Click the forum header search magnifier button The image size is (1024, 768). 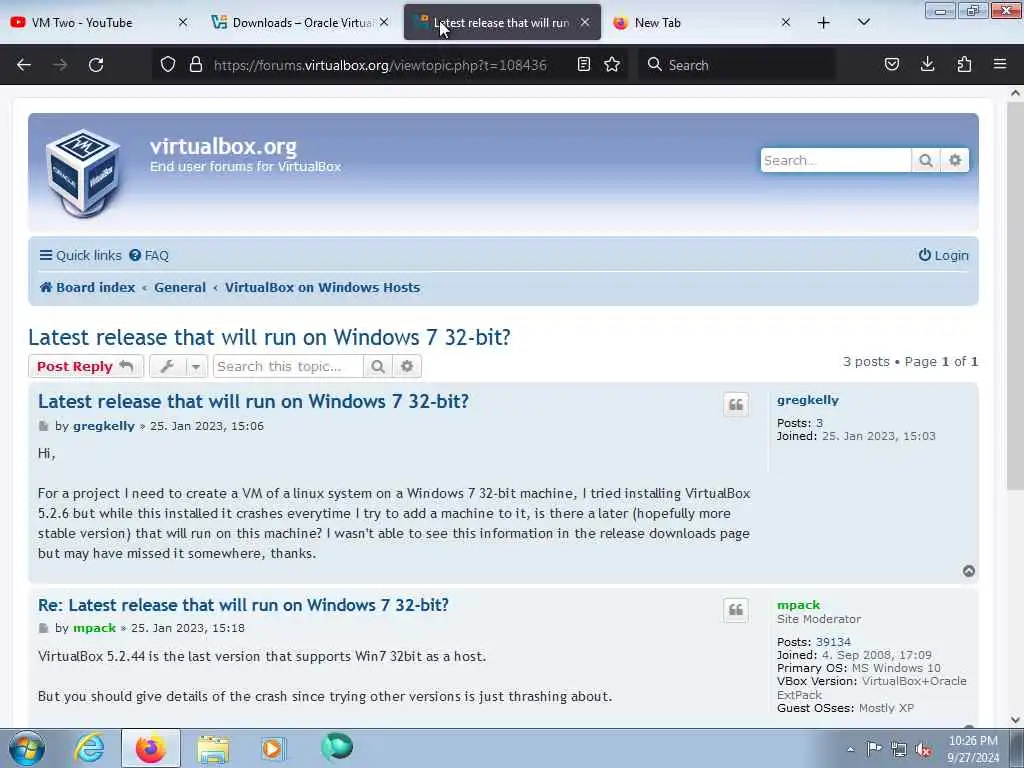[925, 160]
